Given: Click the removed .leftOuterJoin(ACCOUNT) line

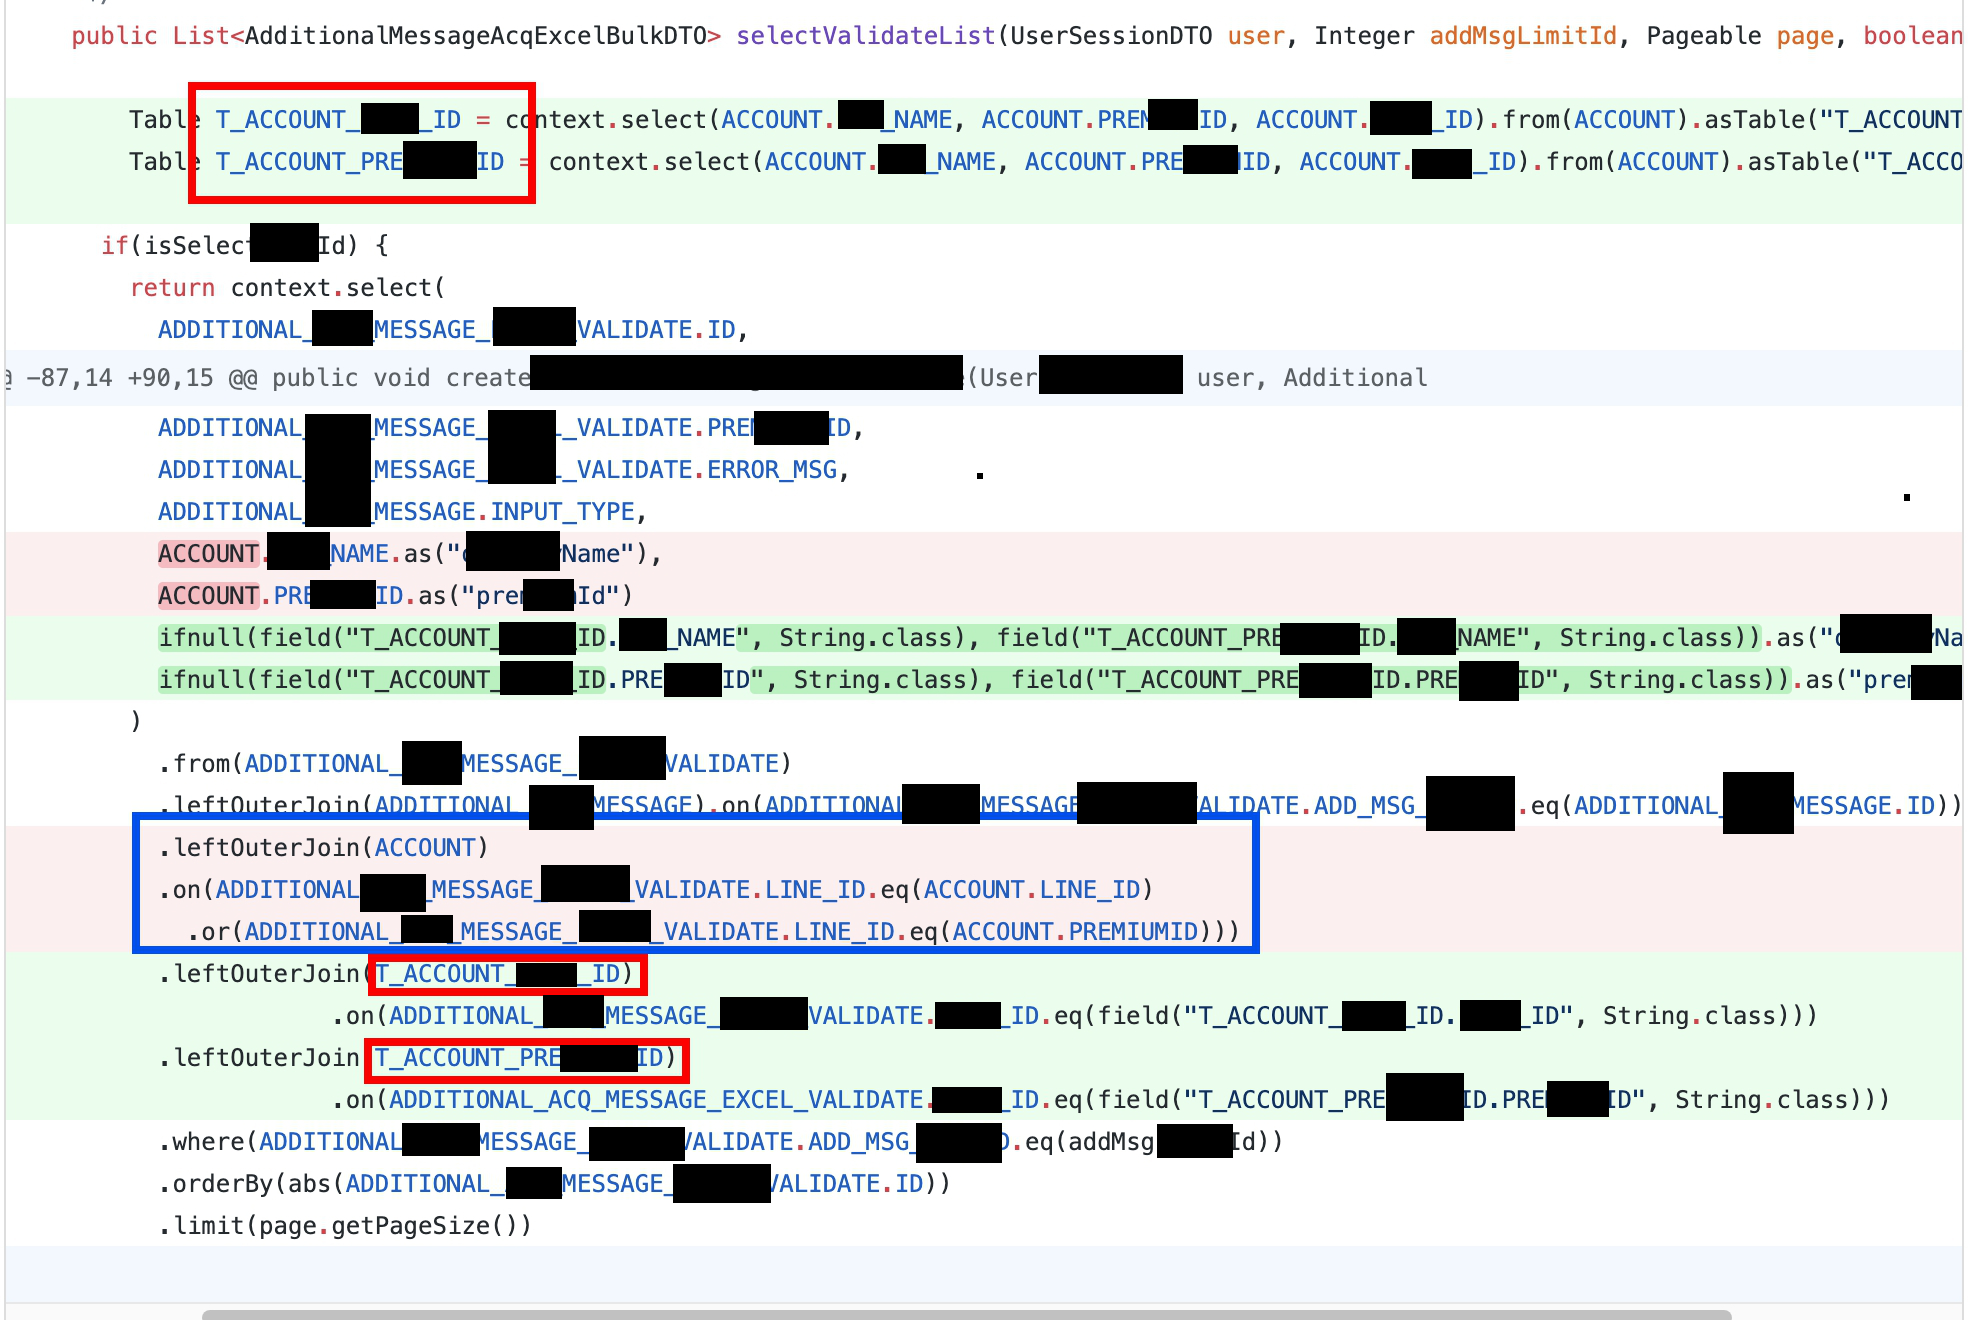Looking at the screenshot, I should pyautogui.click(x=324, y=848).
